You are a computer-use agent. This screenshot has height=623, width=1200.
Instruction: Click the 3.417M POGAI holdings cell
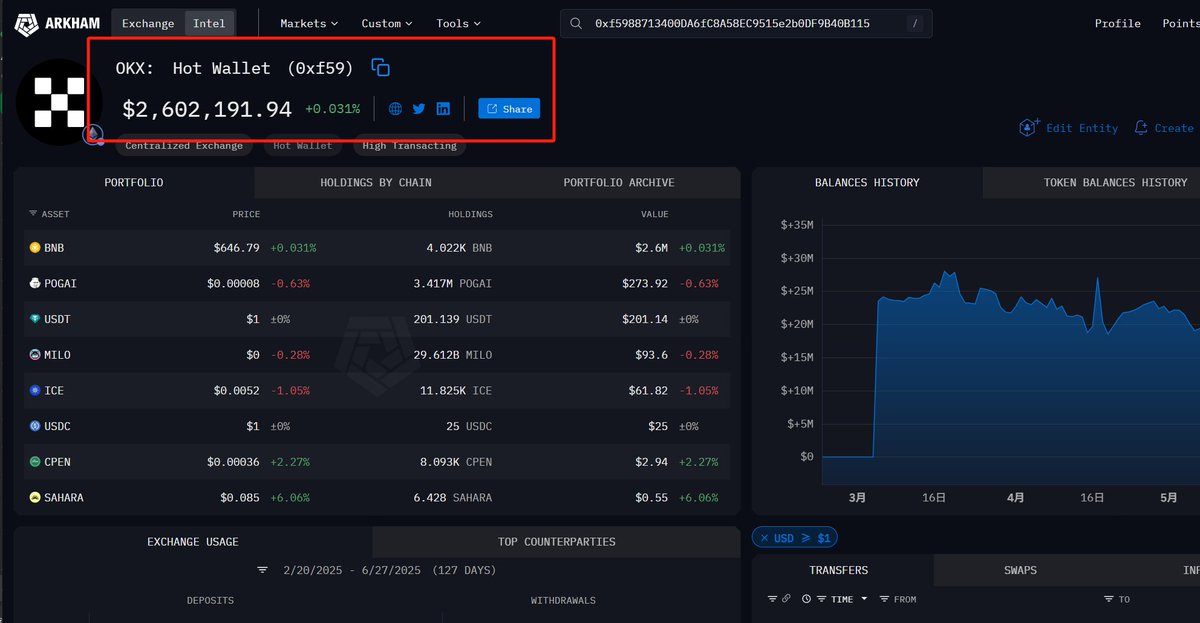click(x=452, y=283)
